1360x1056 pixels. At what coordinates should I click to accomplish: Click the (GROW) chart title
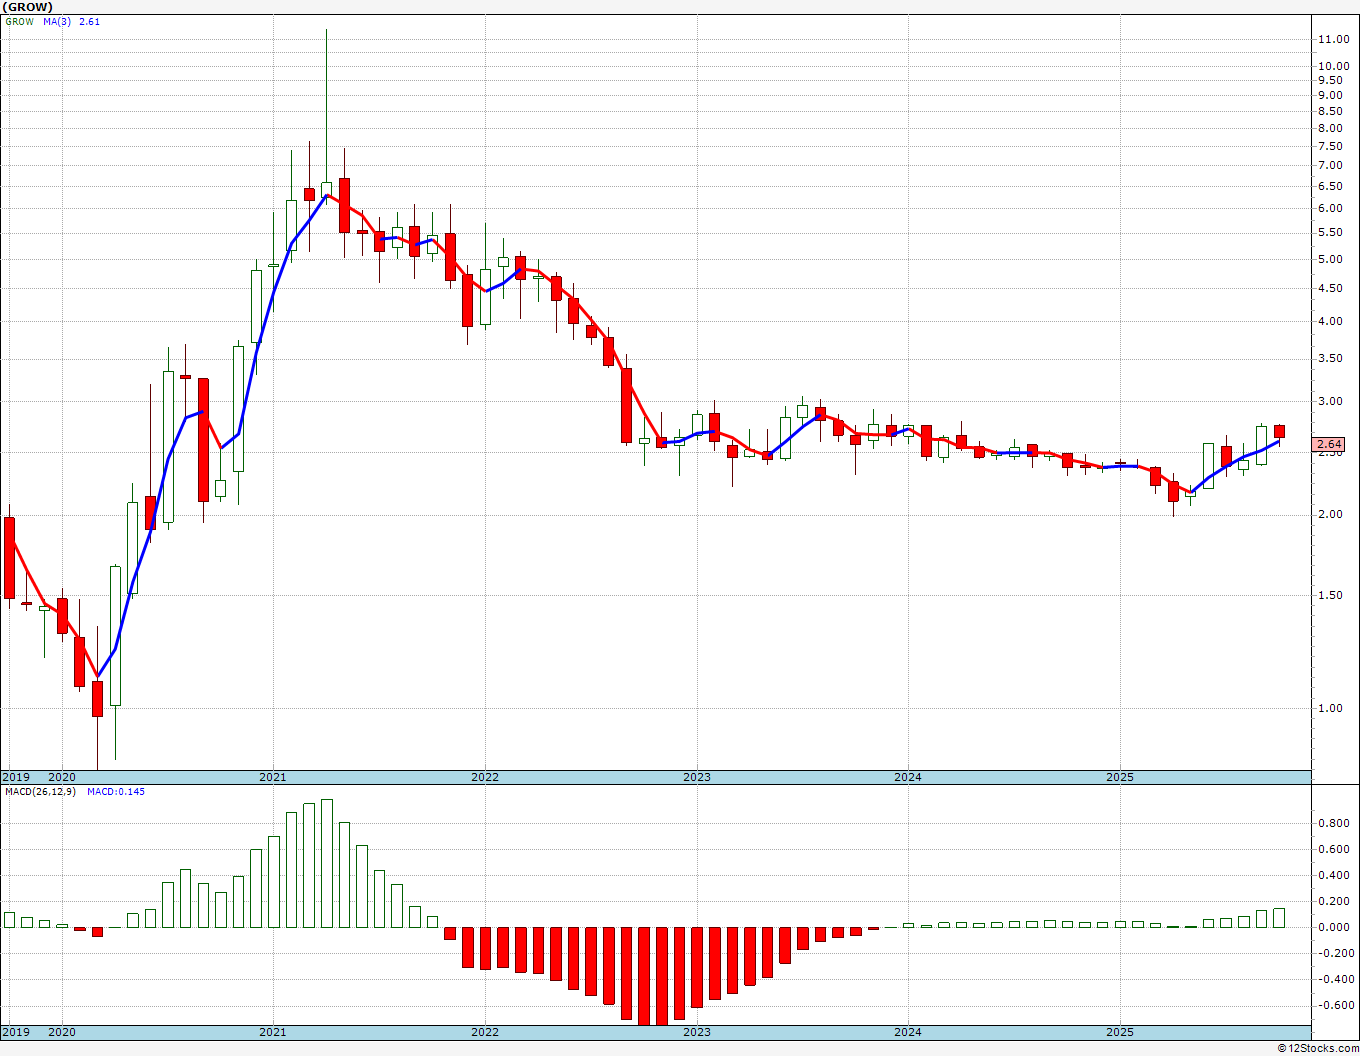click(x=27, y=7)
